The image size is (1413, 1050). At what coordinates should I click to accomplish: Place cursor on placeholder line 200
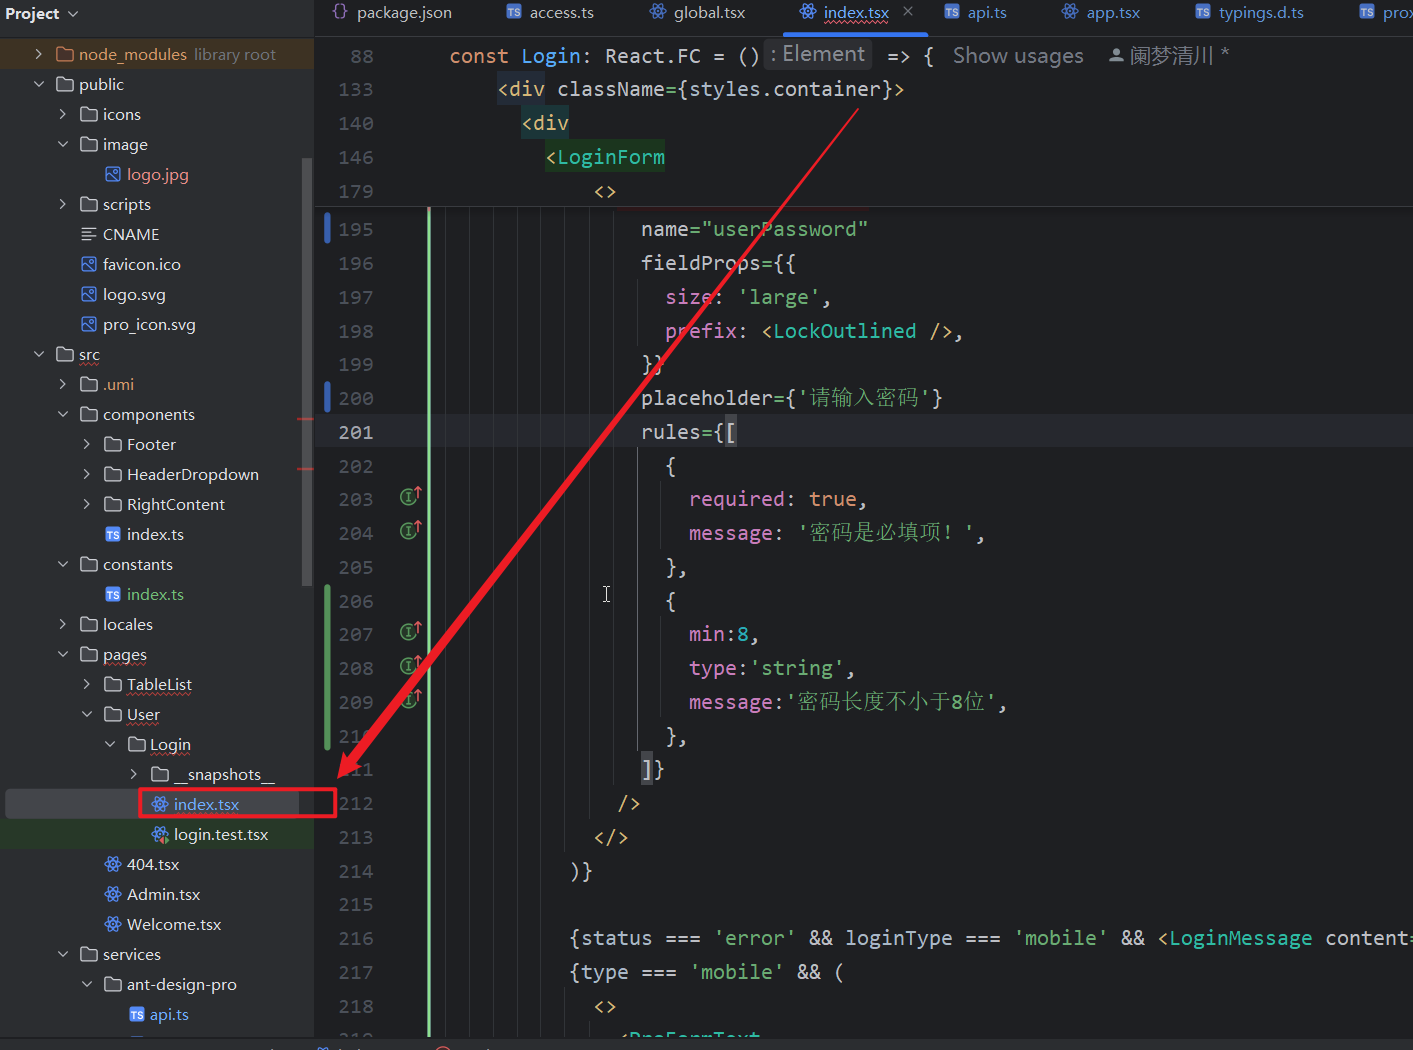pos(791,398)
